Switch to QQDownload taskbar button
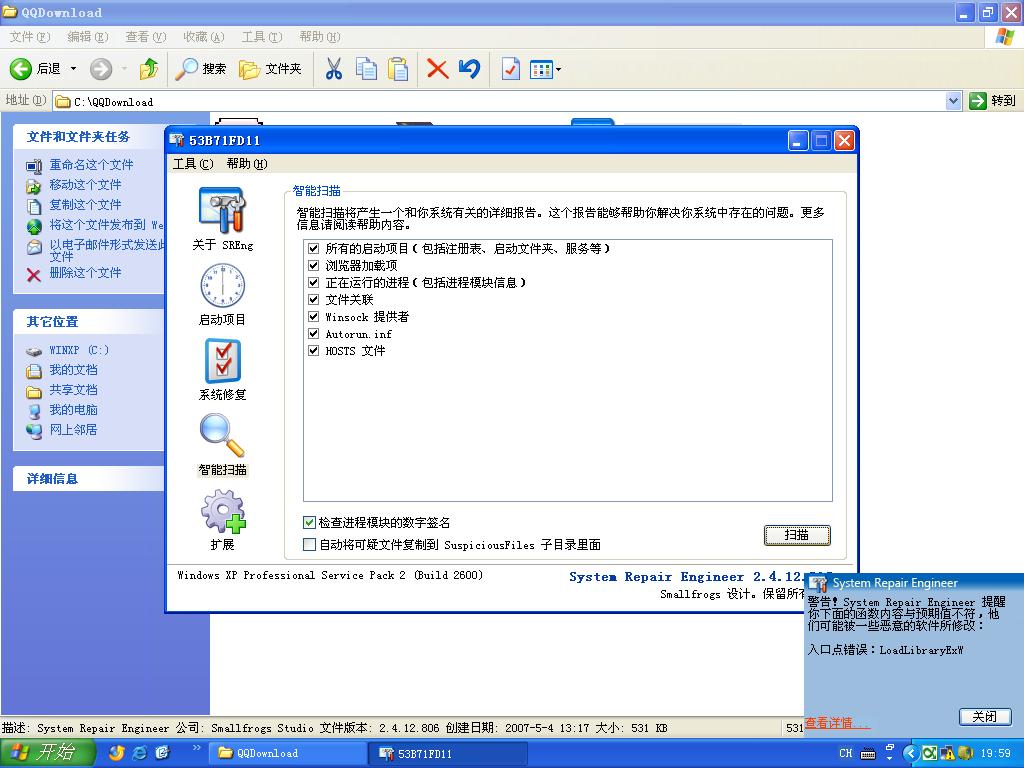This screenshot has width=1024, height=768. (x=287, y=753)
